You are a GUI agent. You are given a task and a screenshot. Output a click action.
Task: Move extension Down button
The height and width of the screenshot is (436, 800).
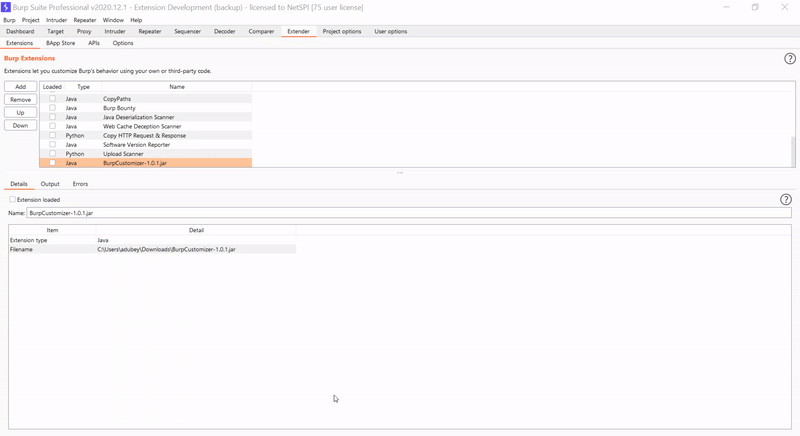(20, 125)
